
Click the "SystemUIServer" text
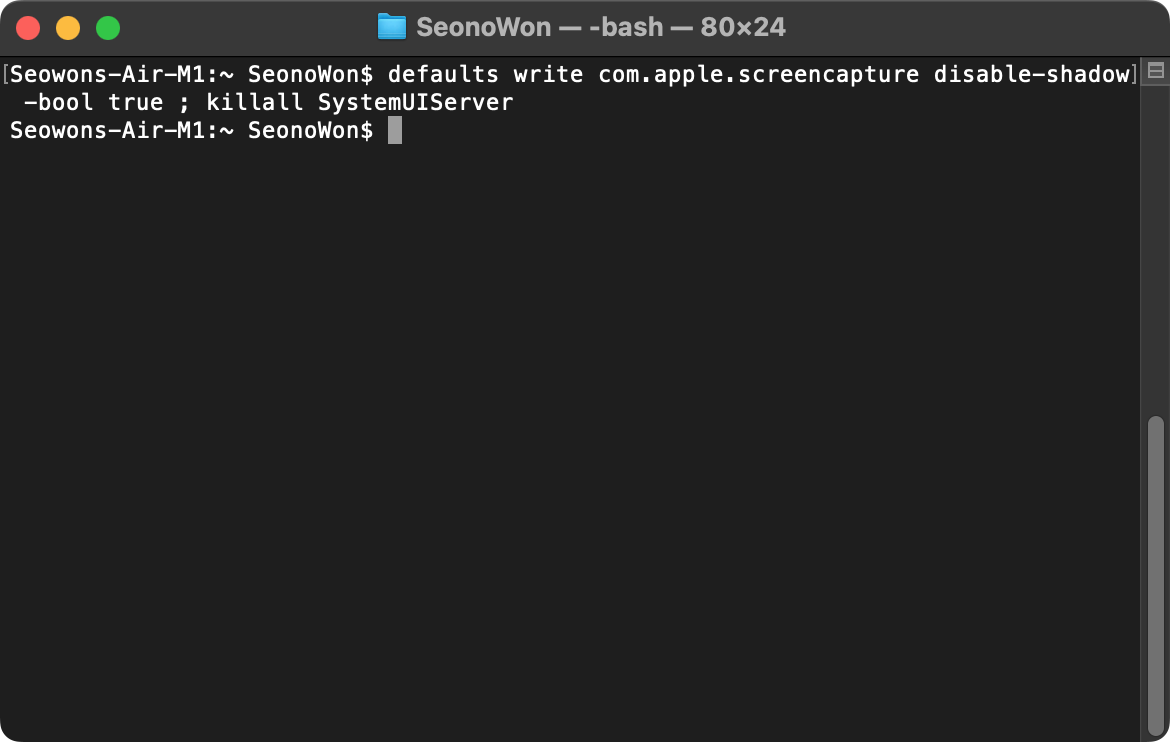click(x=416, y=102)
